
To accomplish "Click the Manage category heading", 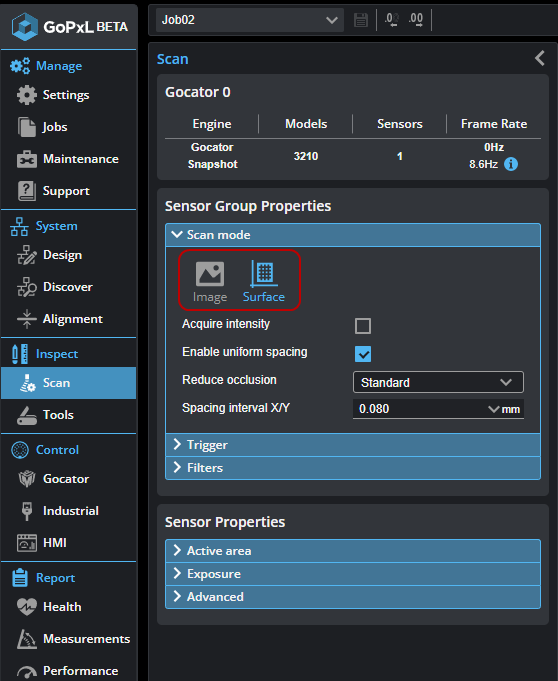I will click(59, 66).
